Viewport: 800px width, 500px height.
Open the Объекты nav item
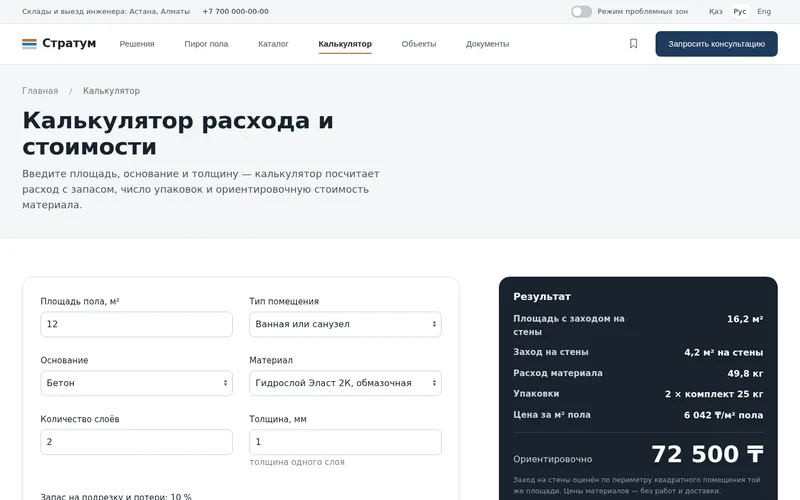[419, 44]
